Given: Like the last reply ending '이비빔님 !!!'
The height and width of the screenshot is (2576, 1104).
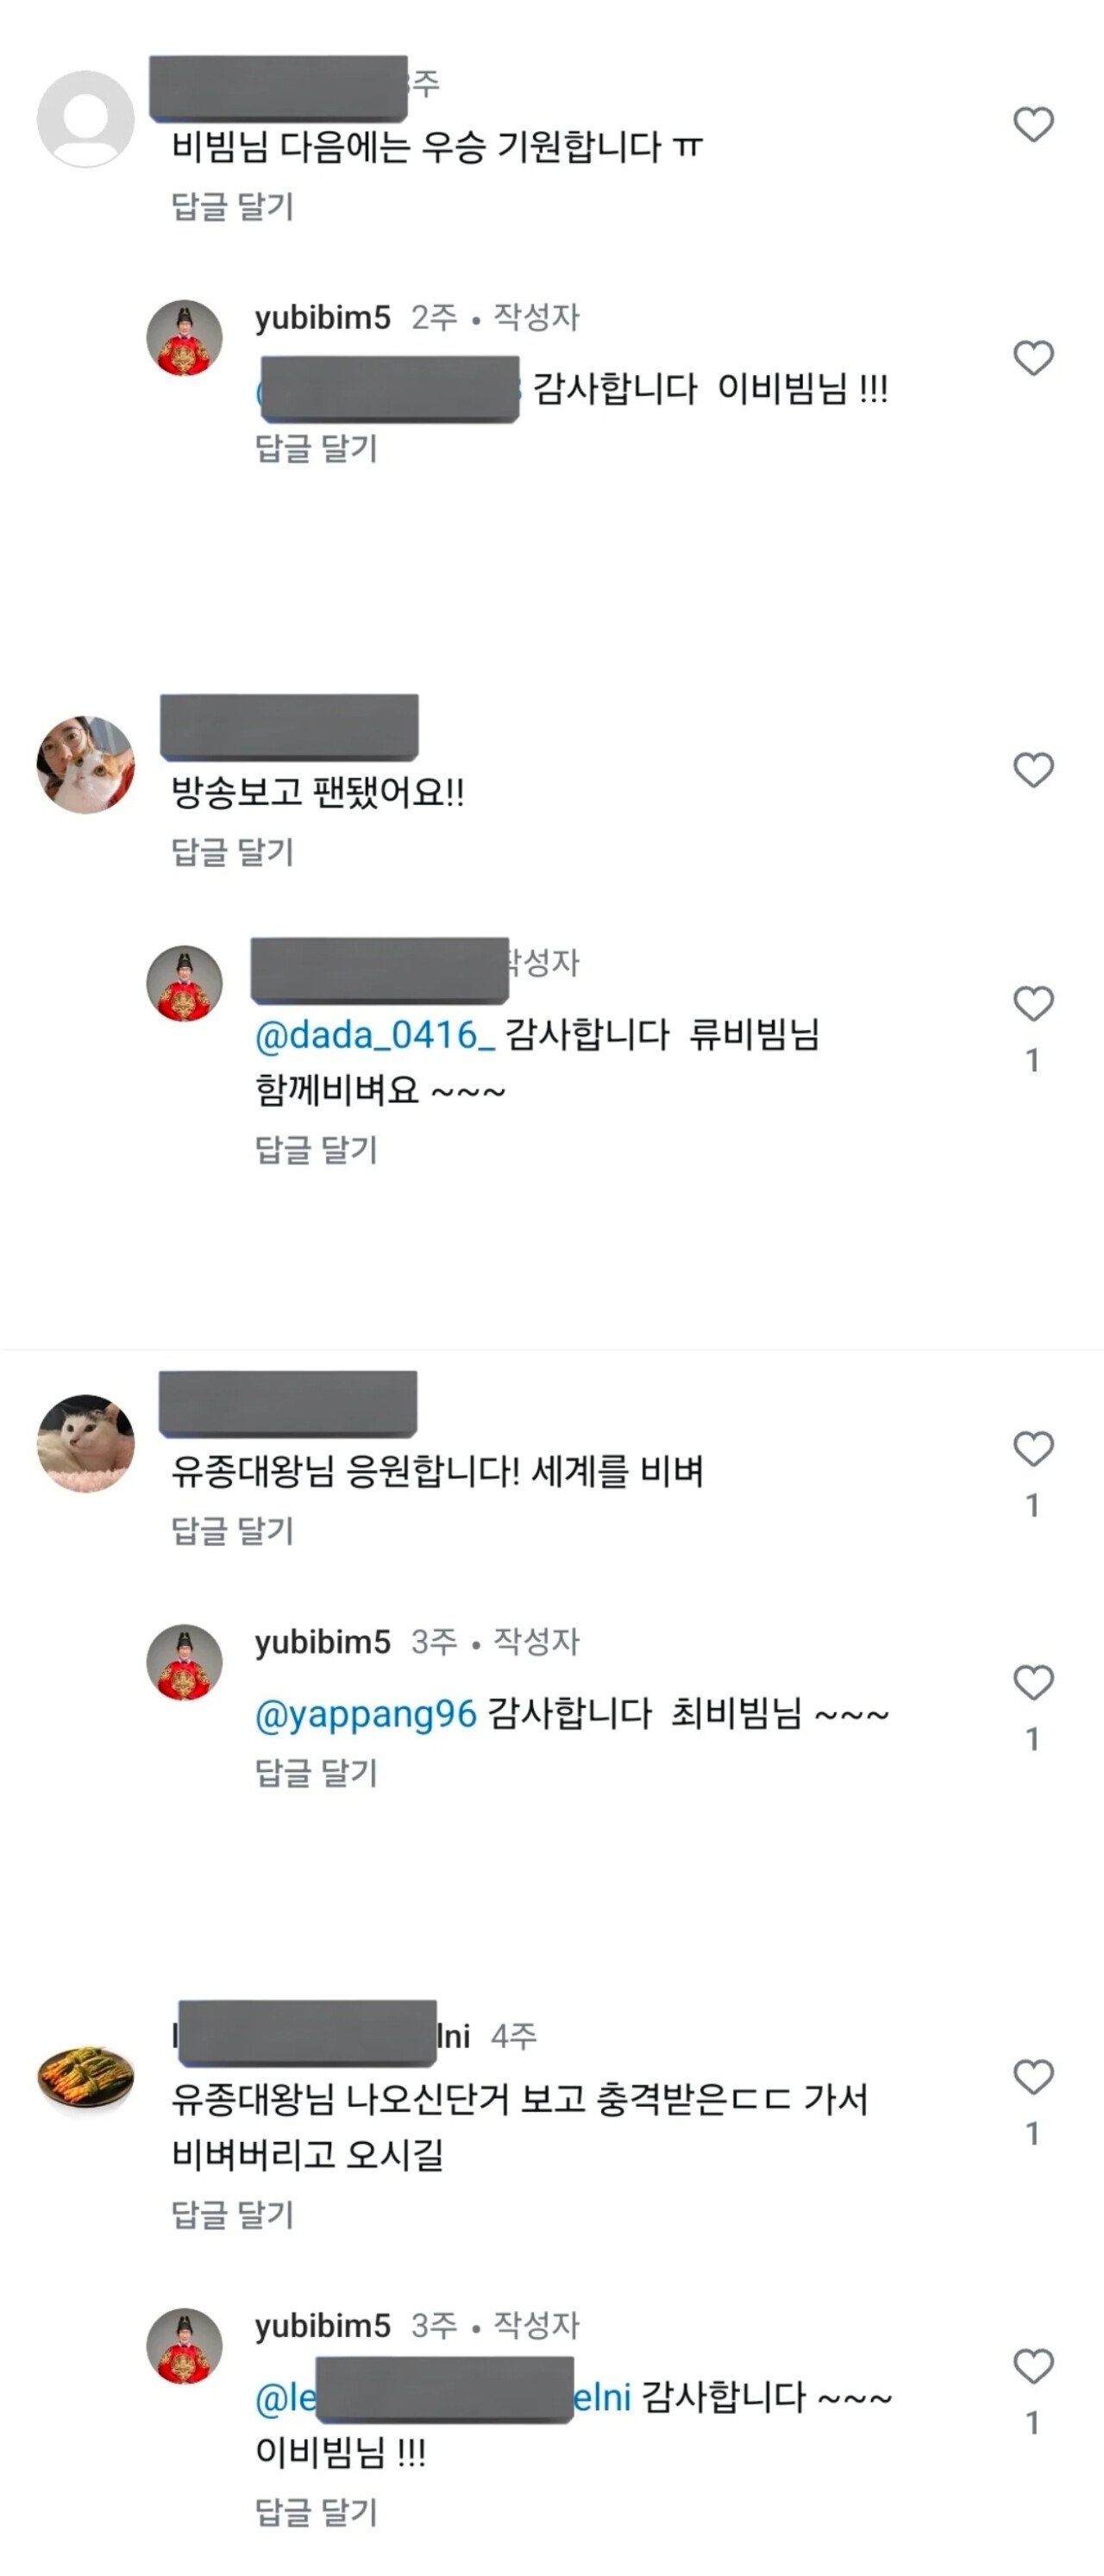Looking at the screenshot, I should [1033, 2366].
